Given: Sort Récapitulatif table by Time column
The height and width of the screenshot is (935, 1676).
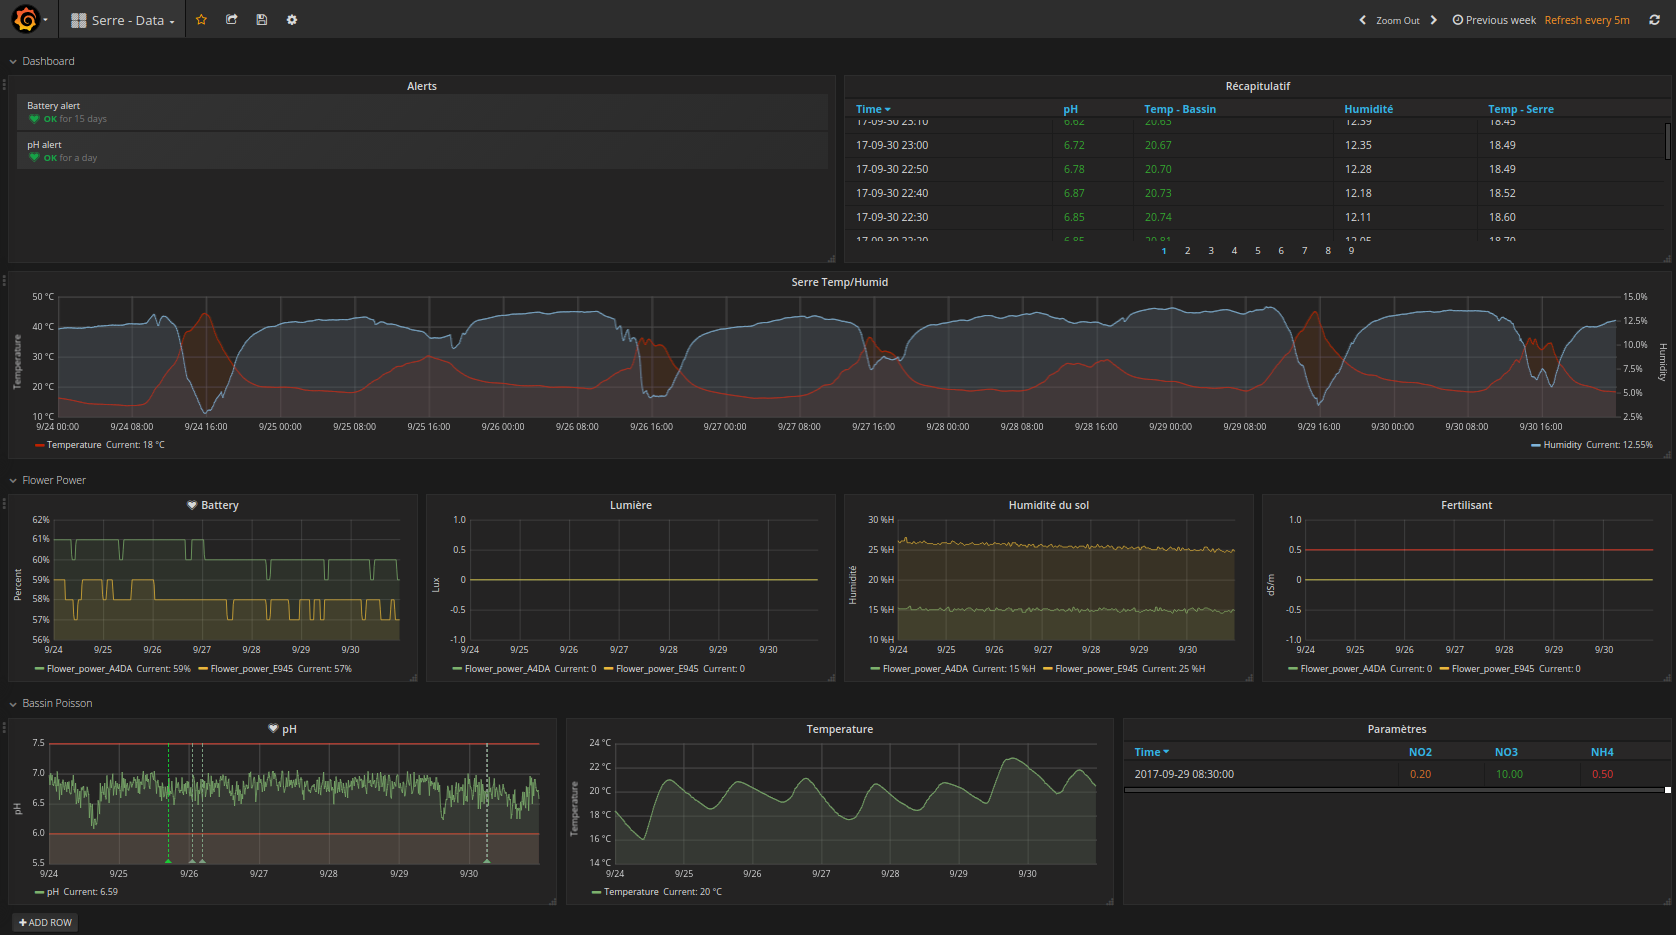Looking at the screenshot, I should [x=873, y=109].
